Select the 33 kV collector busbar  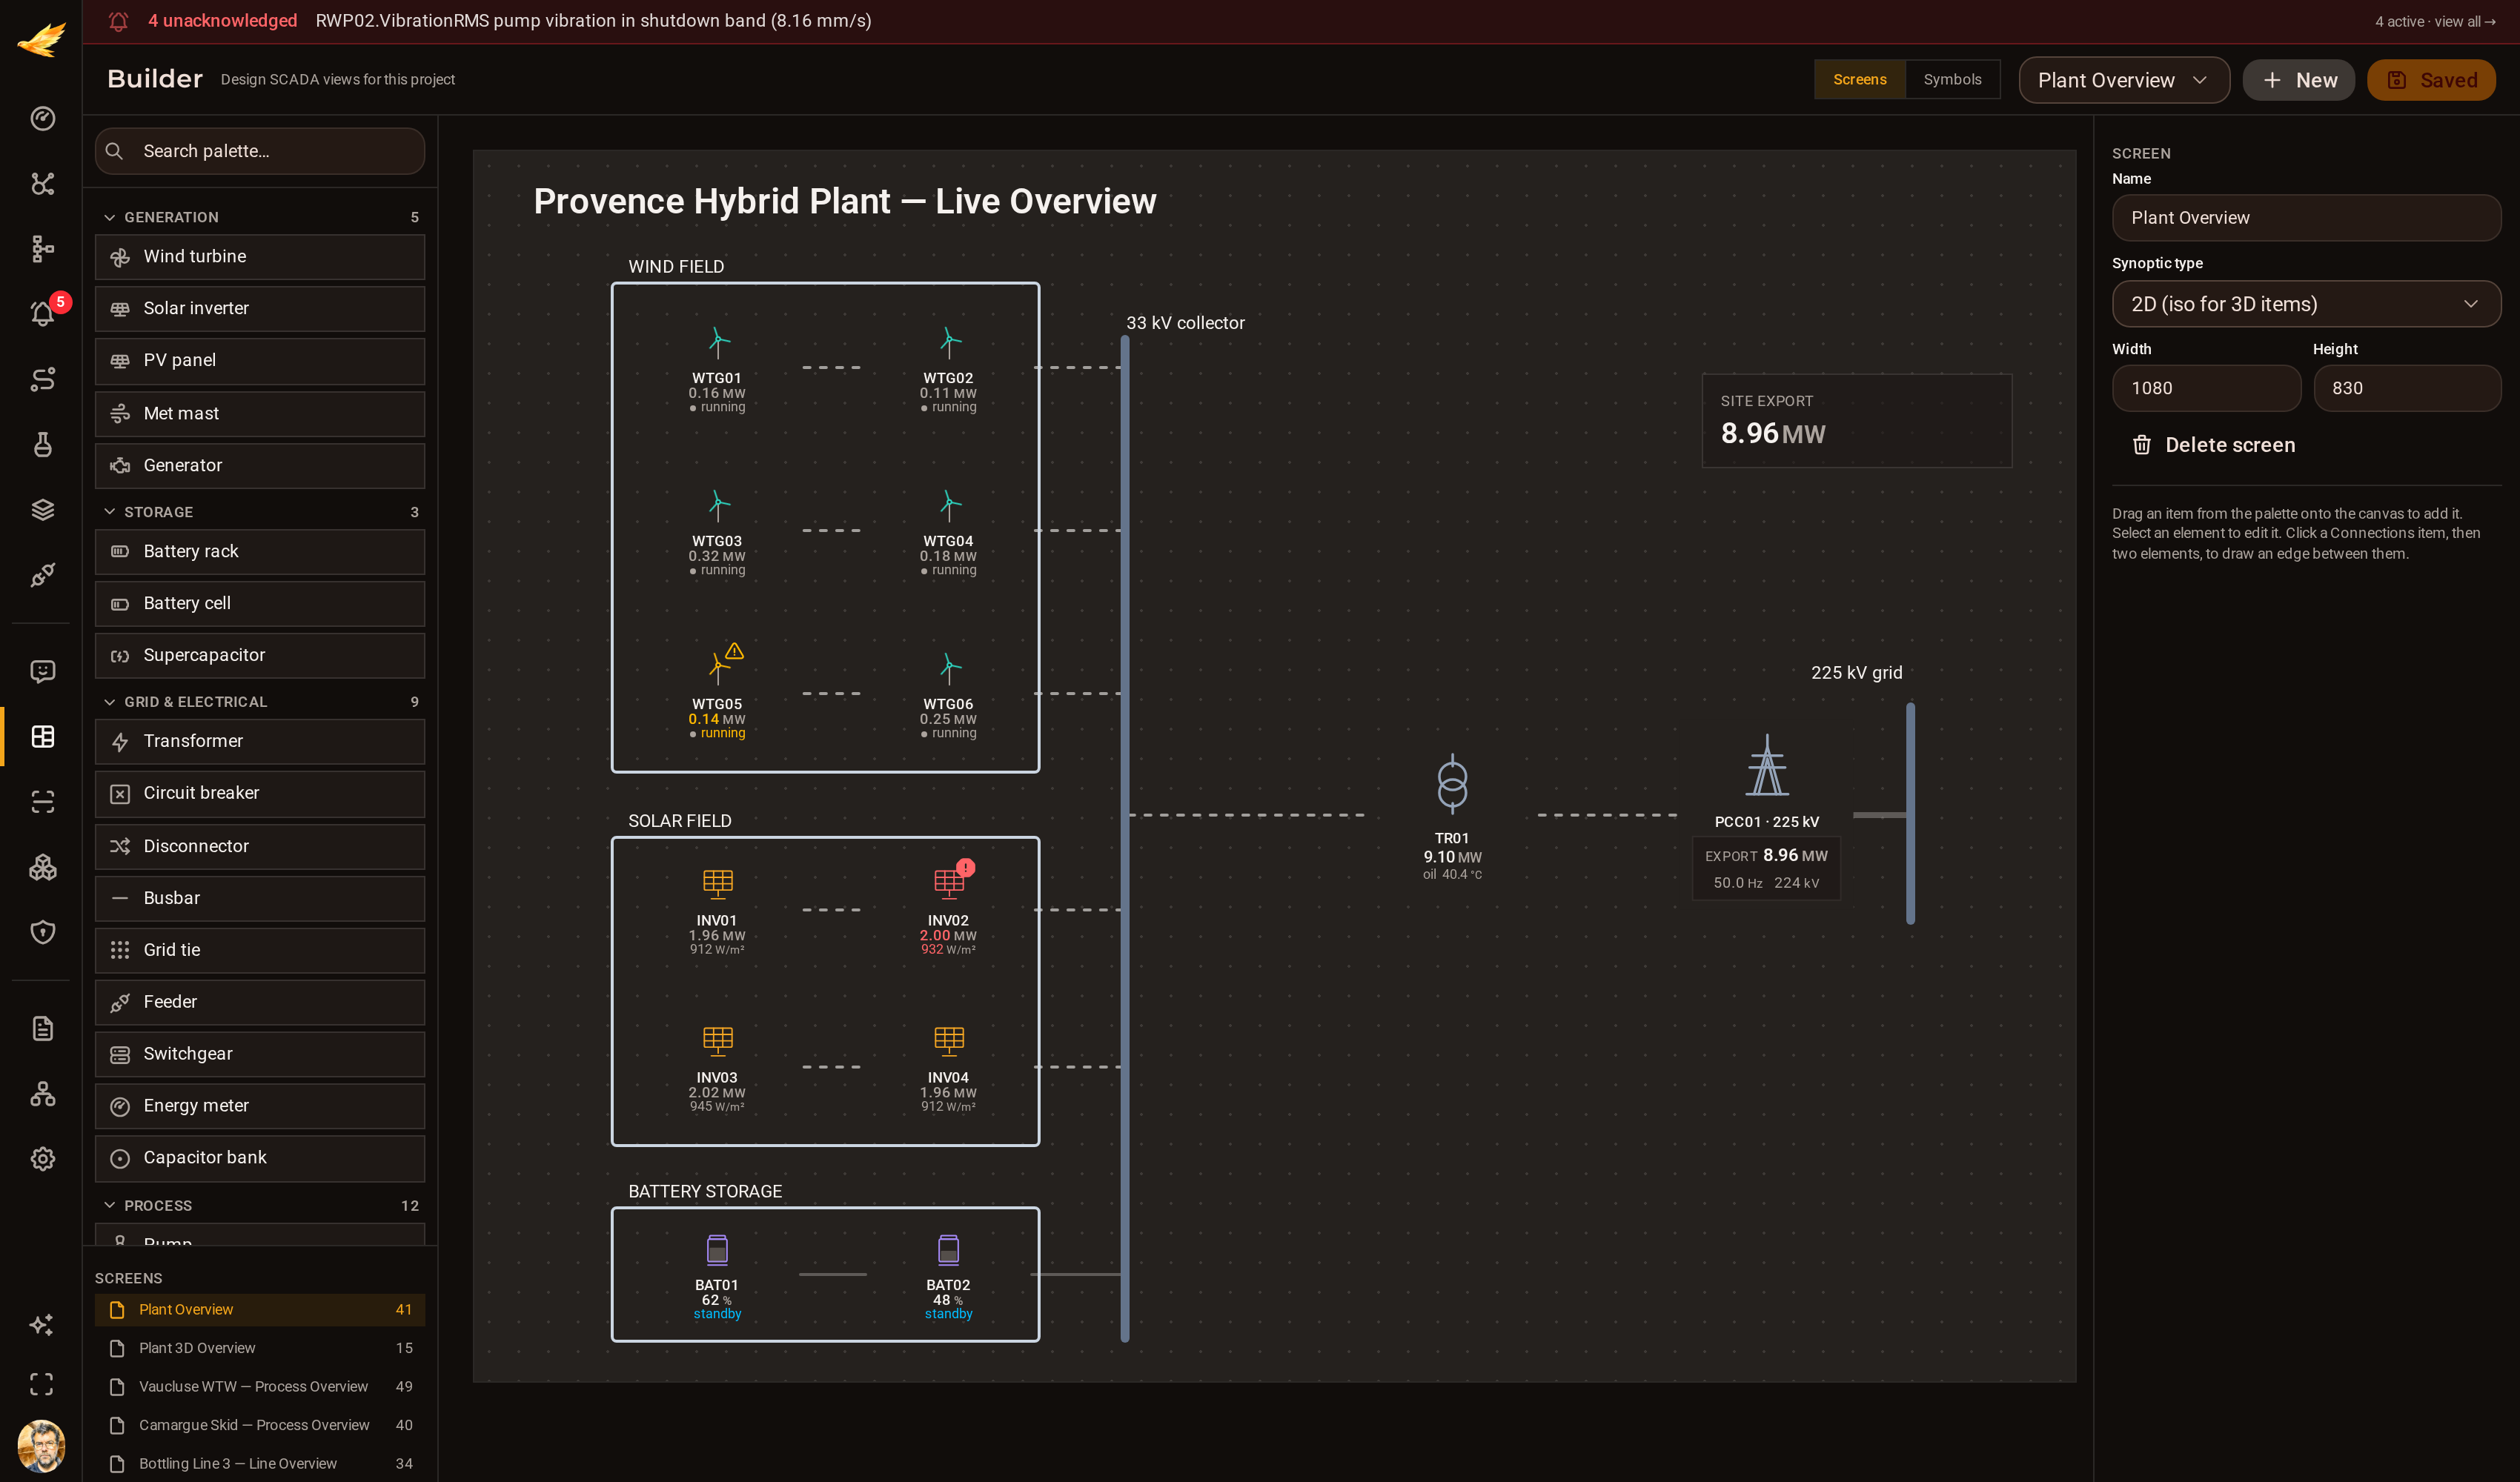1125,838
